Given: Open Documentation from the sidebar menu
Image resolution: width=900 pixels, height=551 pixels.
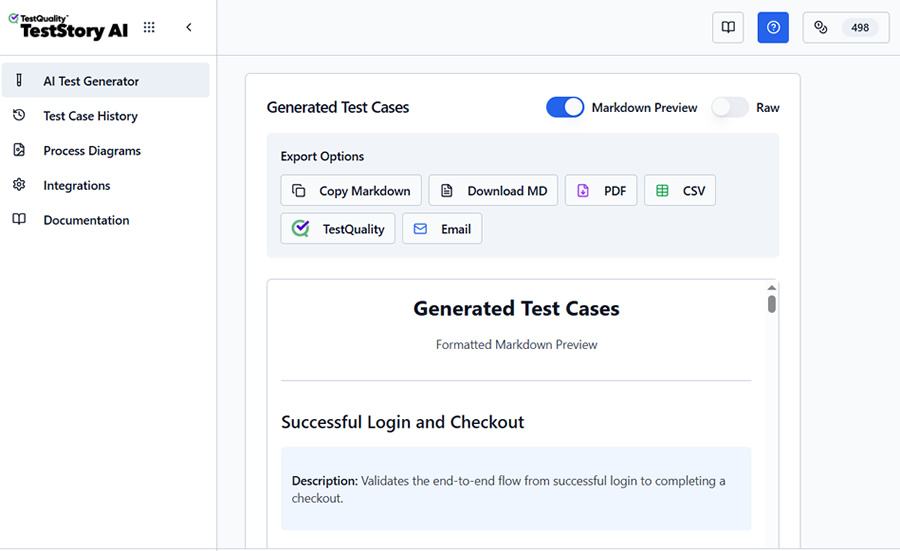Looking at the screenshot, I should pos(86,220).
